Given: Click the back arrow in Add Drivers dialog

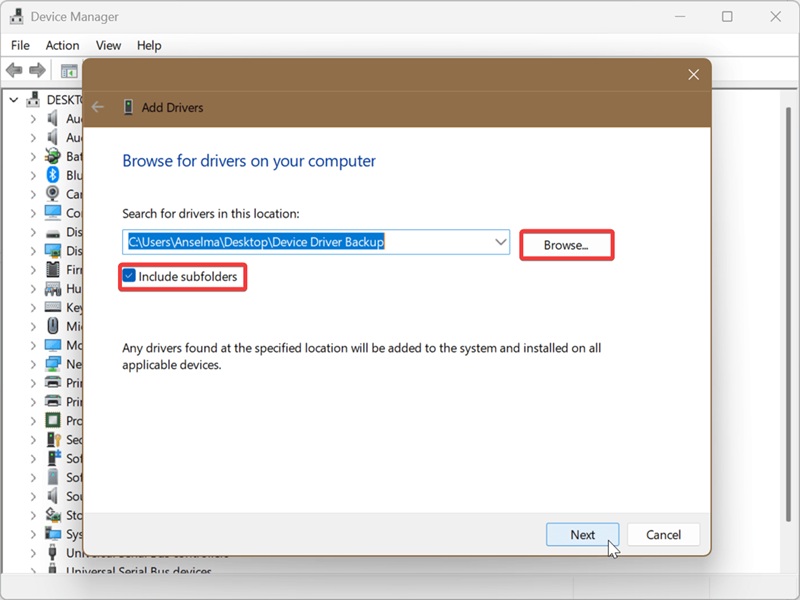Looking at the screenshot, I should click(x=97, y=107).
